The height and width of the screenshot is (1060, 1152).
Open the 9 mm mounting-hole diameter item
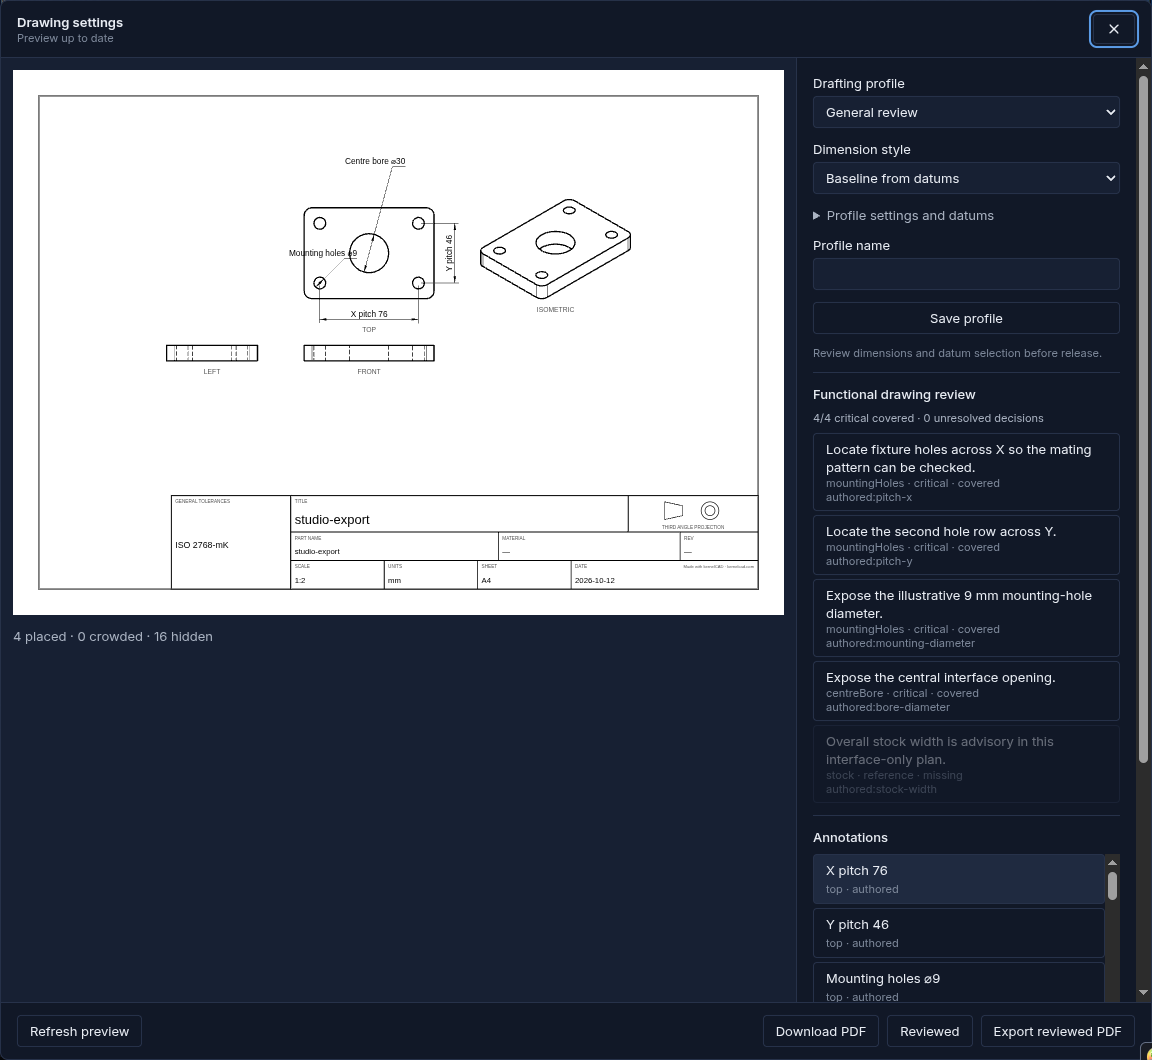click(x=965, y=618)
